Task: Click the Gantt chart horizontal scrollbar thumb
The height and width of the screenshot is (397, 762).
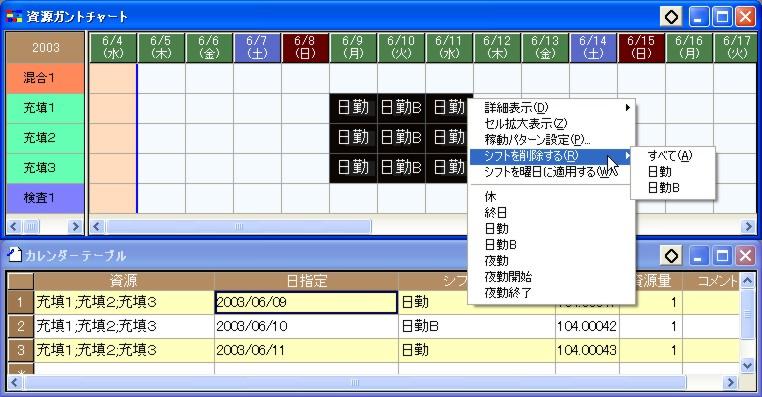Action: 239,226
